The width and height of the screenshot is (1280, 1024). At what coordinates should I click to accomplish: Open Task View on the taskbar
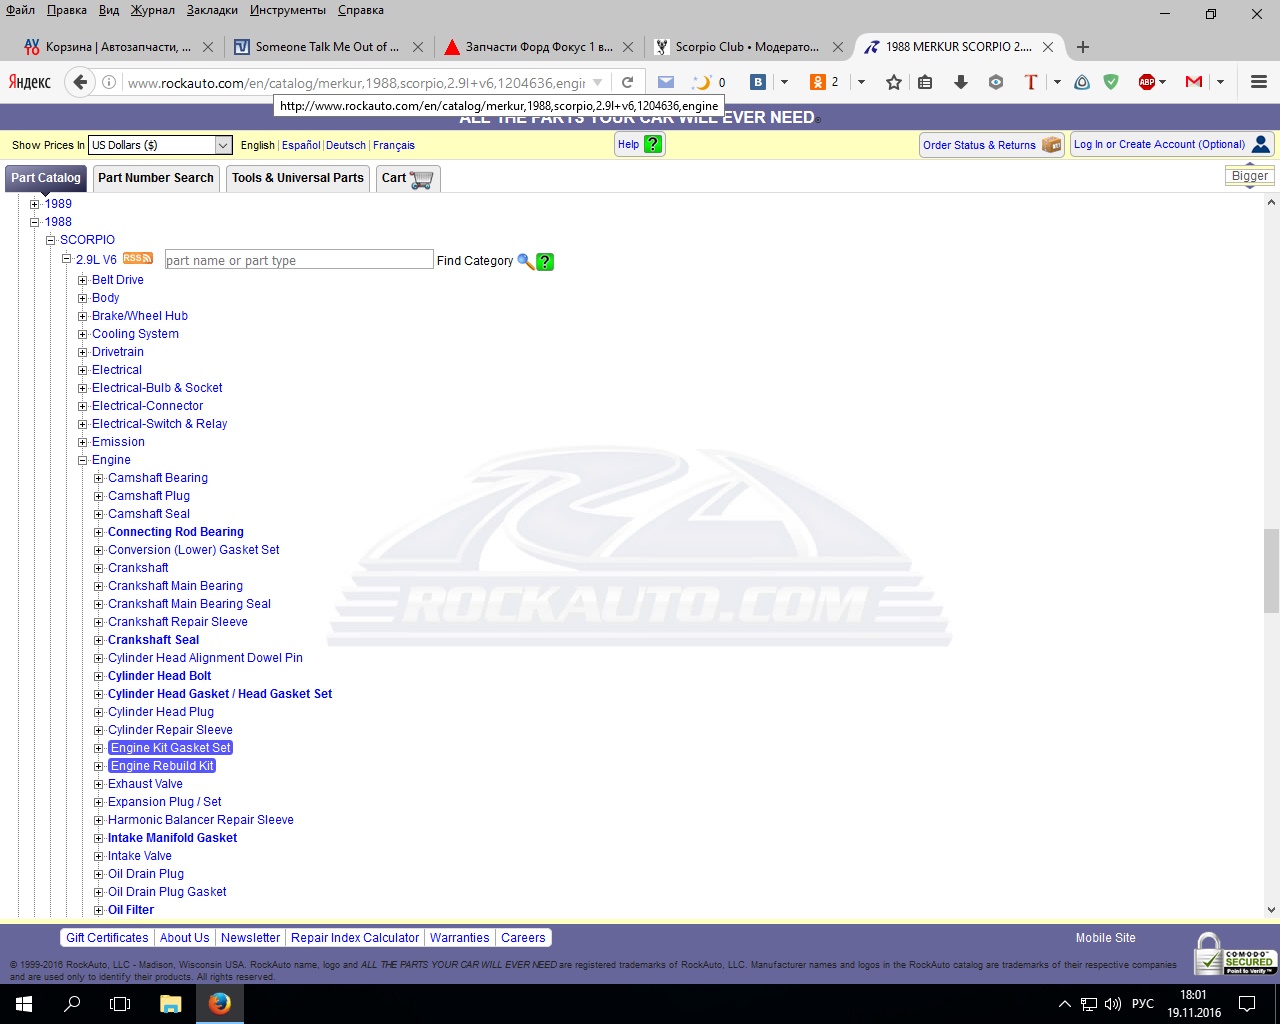click(x=120, y=1004)
